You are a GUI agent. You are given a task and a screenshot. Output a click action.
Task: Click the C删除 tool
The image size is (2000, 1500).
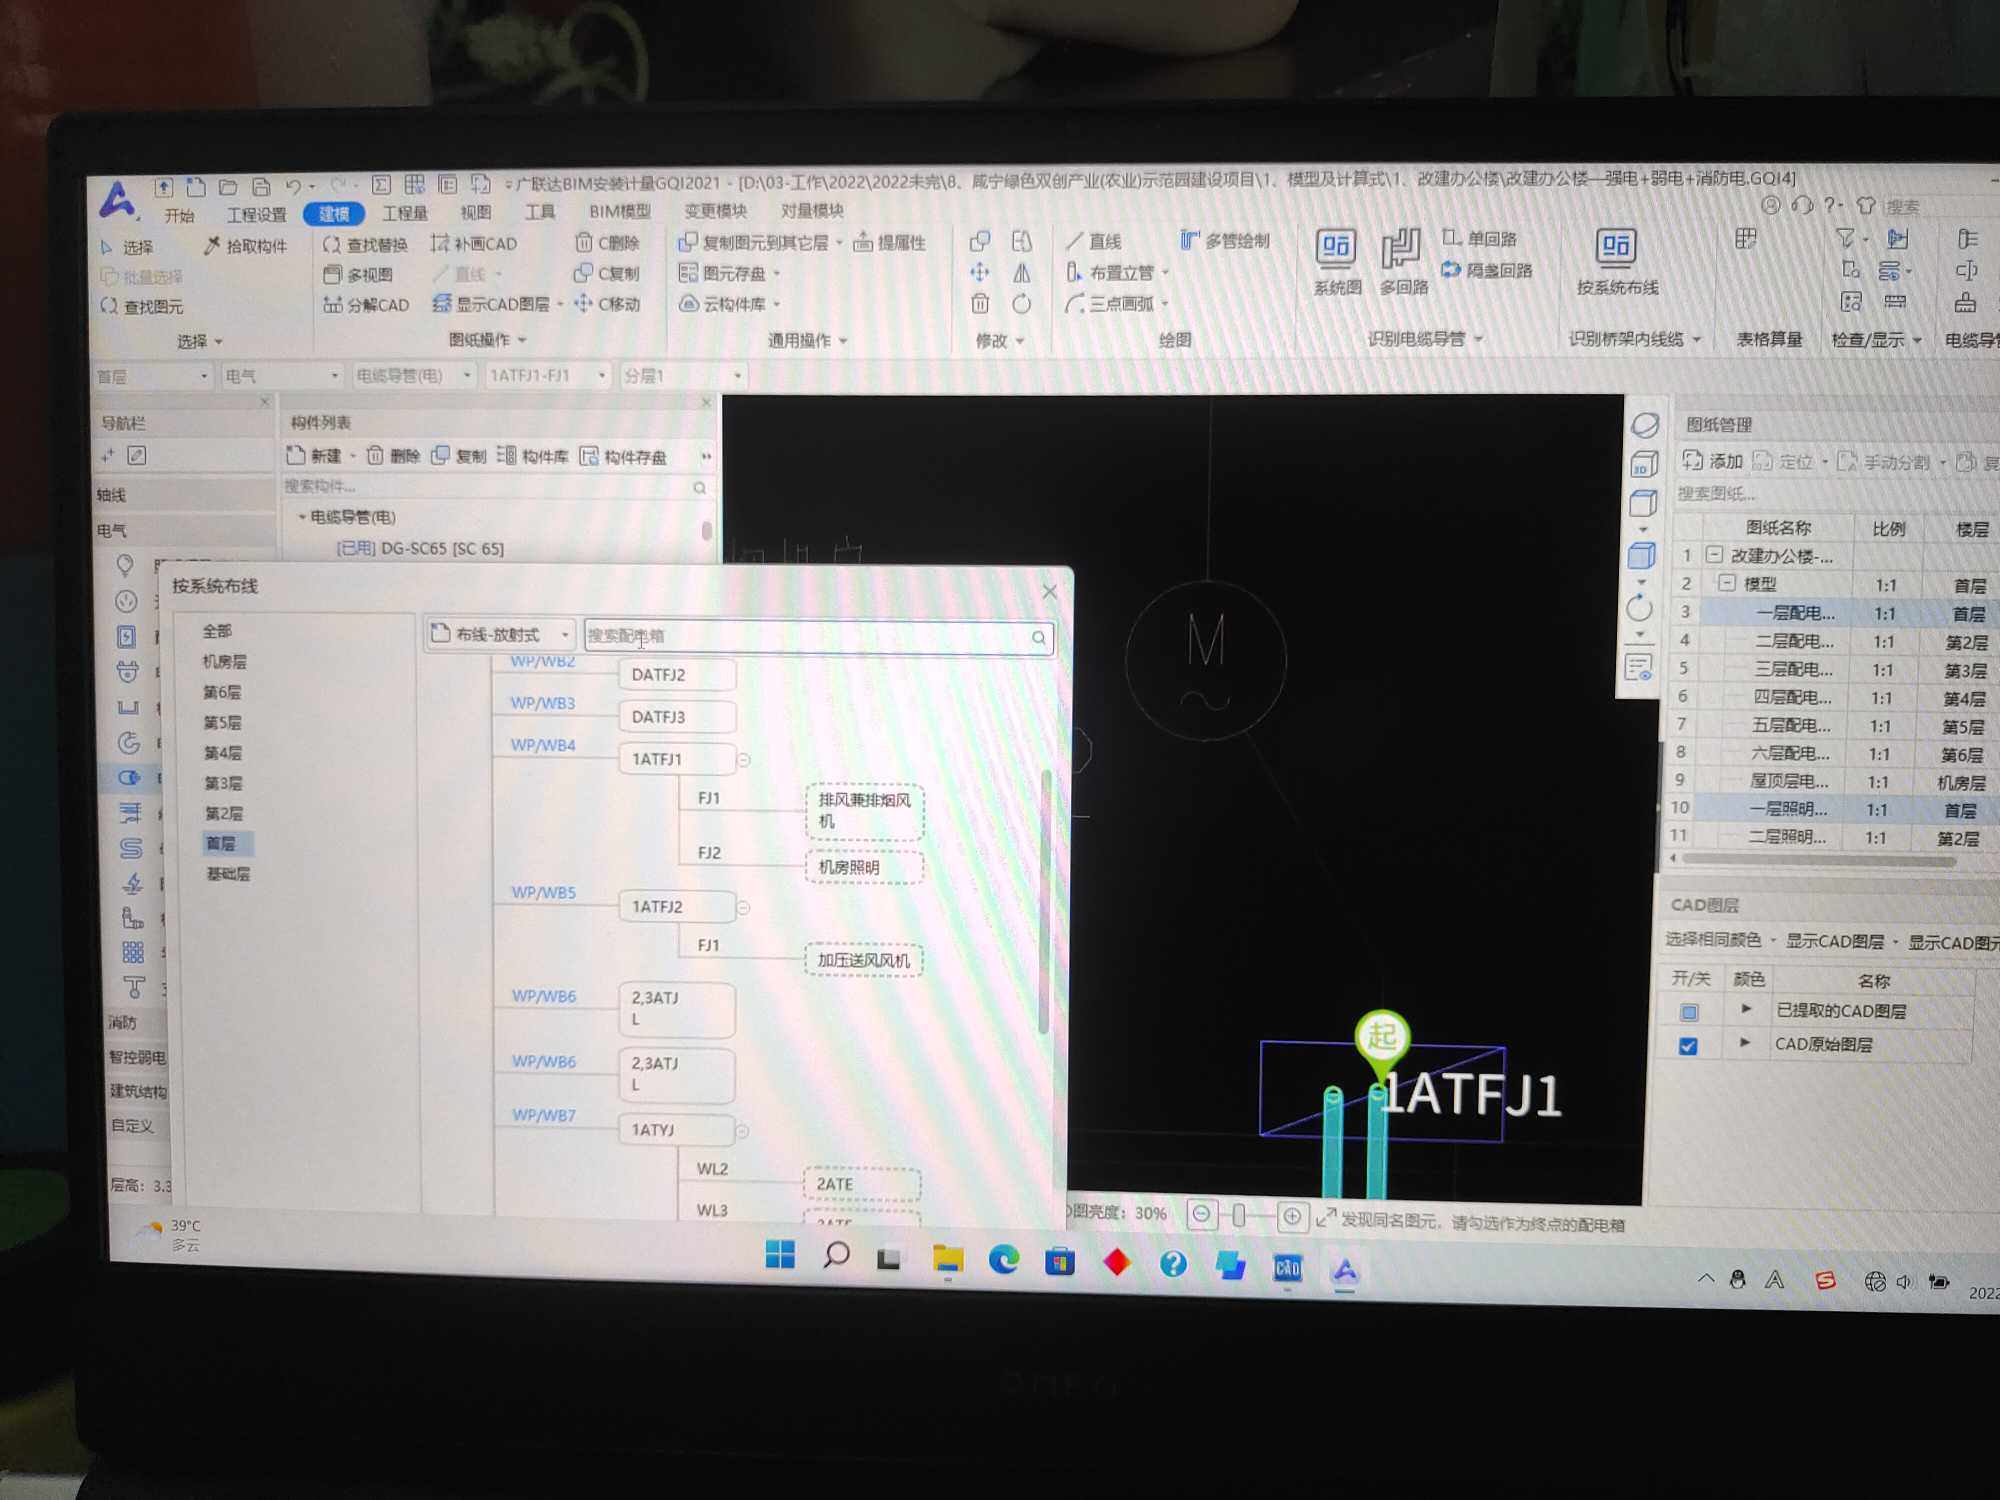(607, 243)
